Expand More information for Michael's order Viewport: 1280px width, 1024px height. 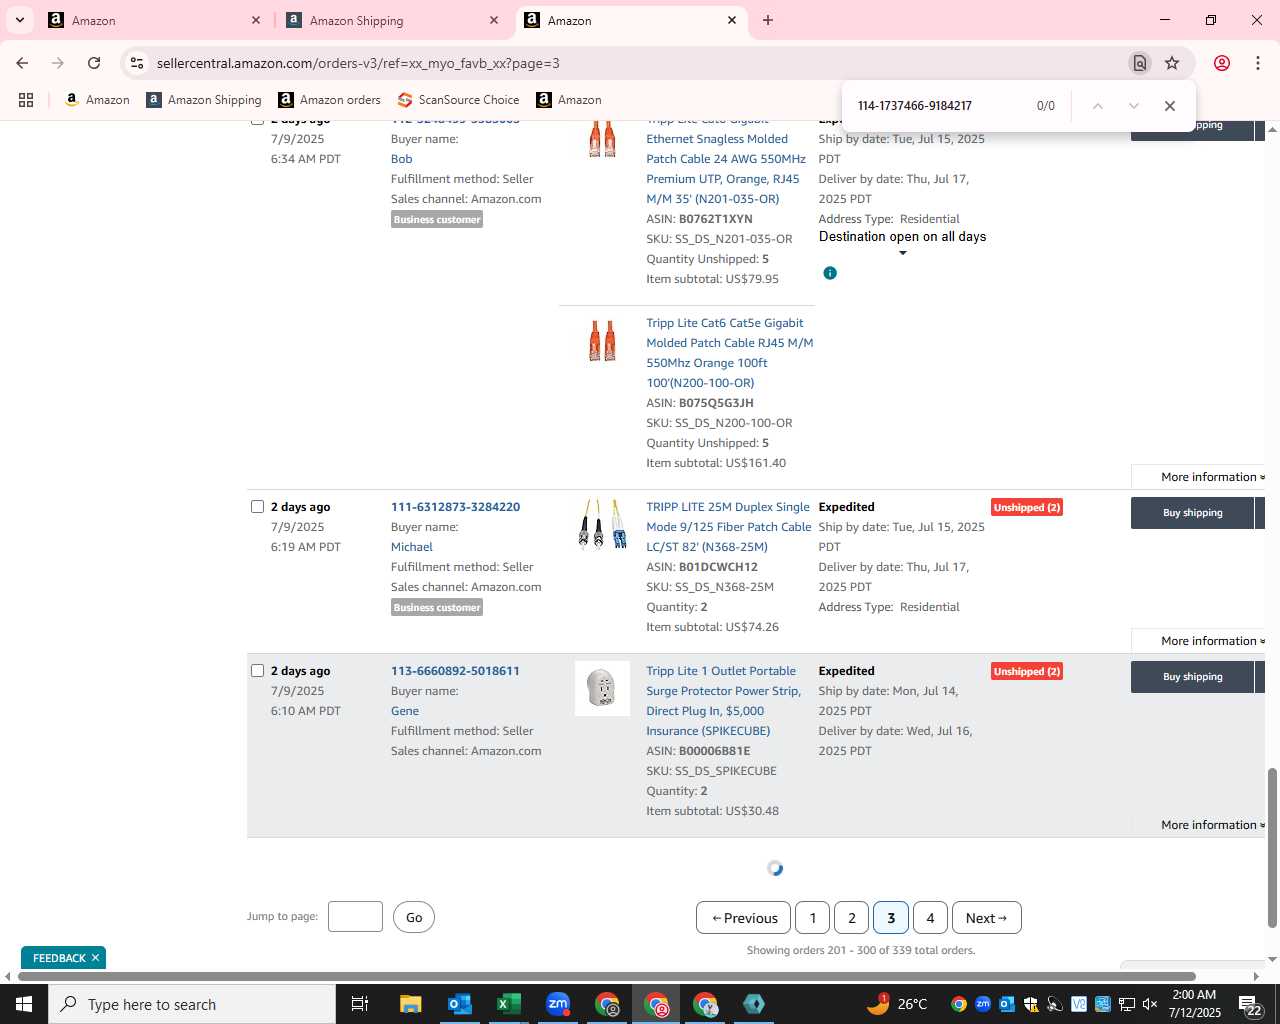[x=1212, y=641]
